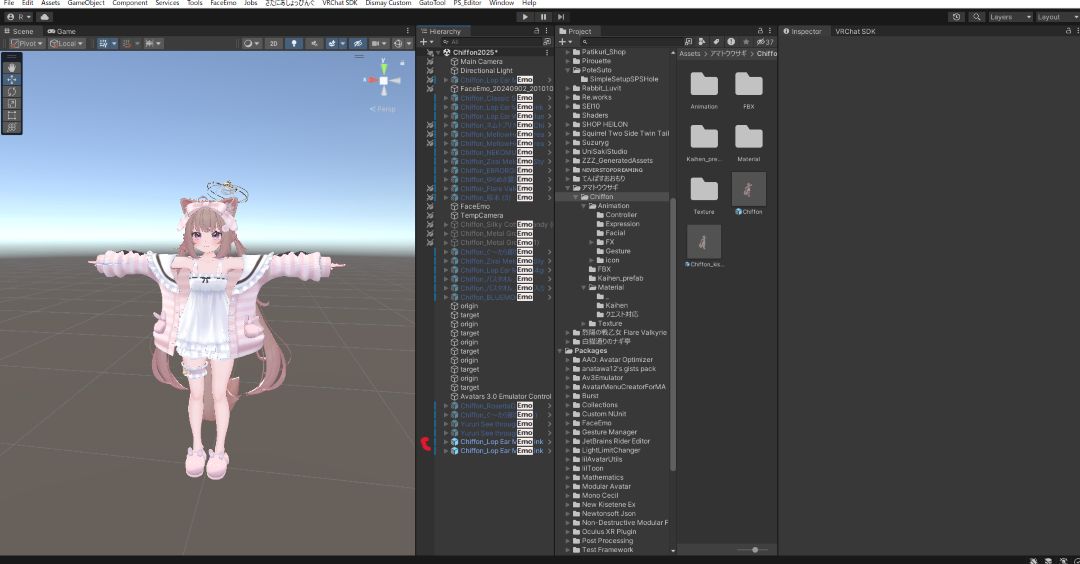Lock the Project panel

tap(760, 31)
